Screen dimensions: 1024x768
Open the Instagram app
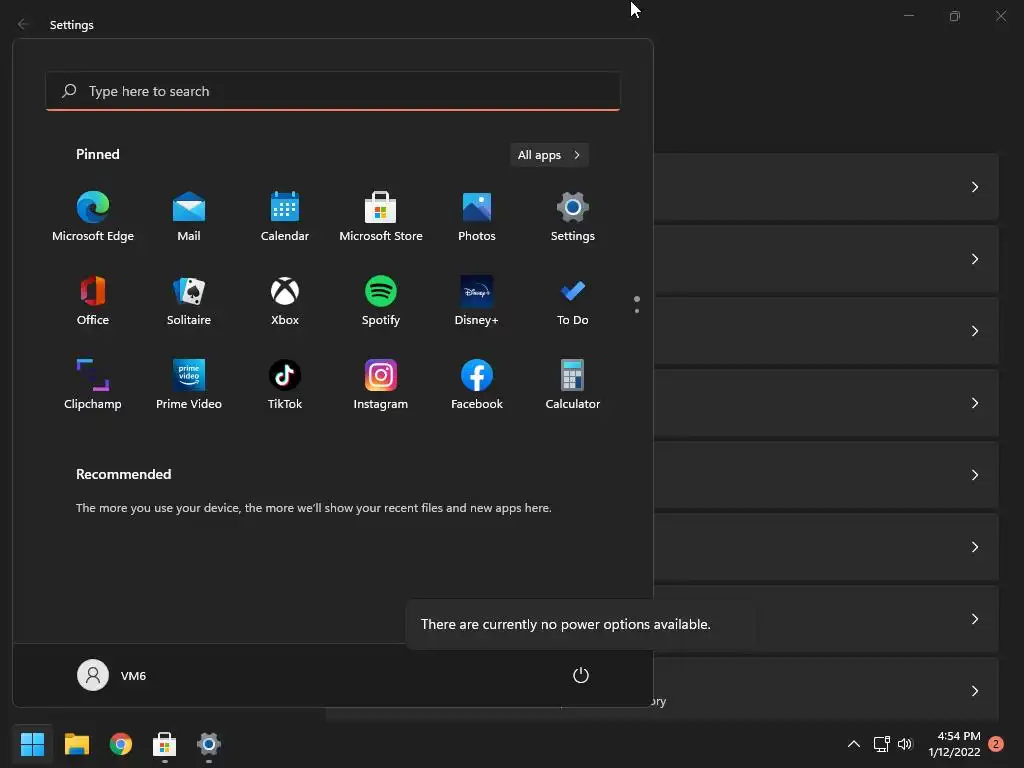coord(381,385)
